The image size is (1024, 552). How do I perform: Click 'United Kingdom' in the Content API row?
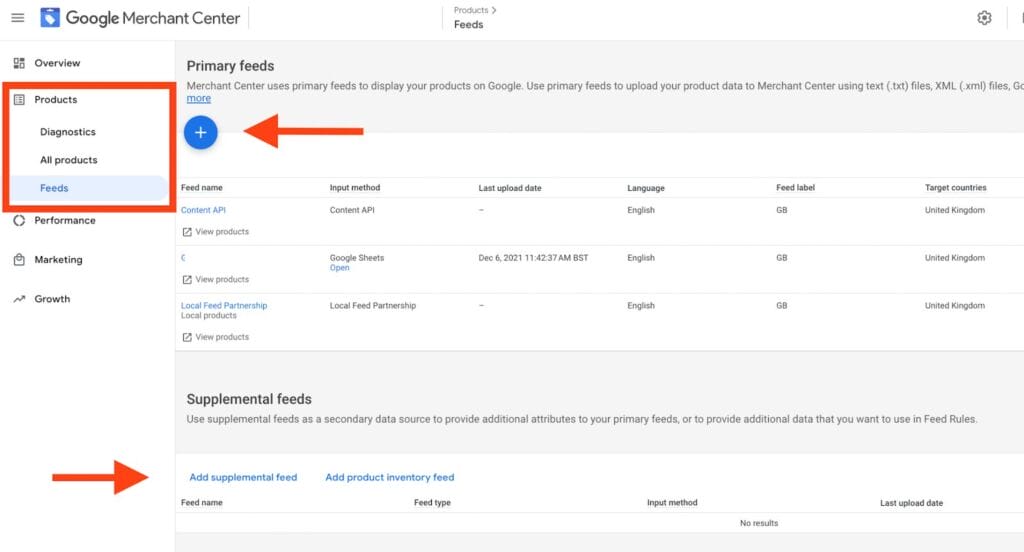(955, 210)
